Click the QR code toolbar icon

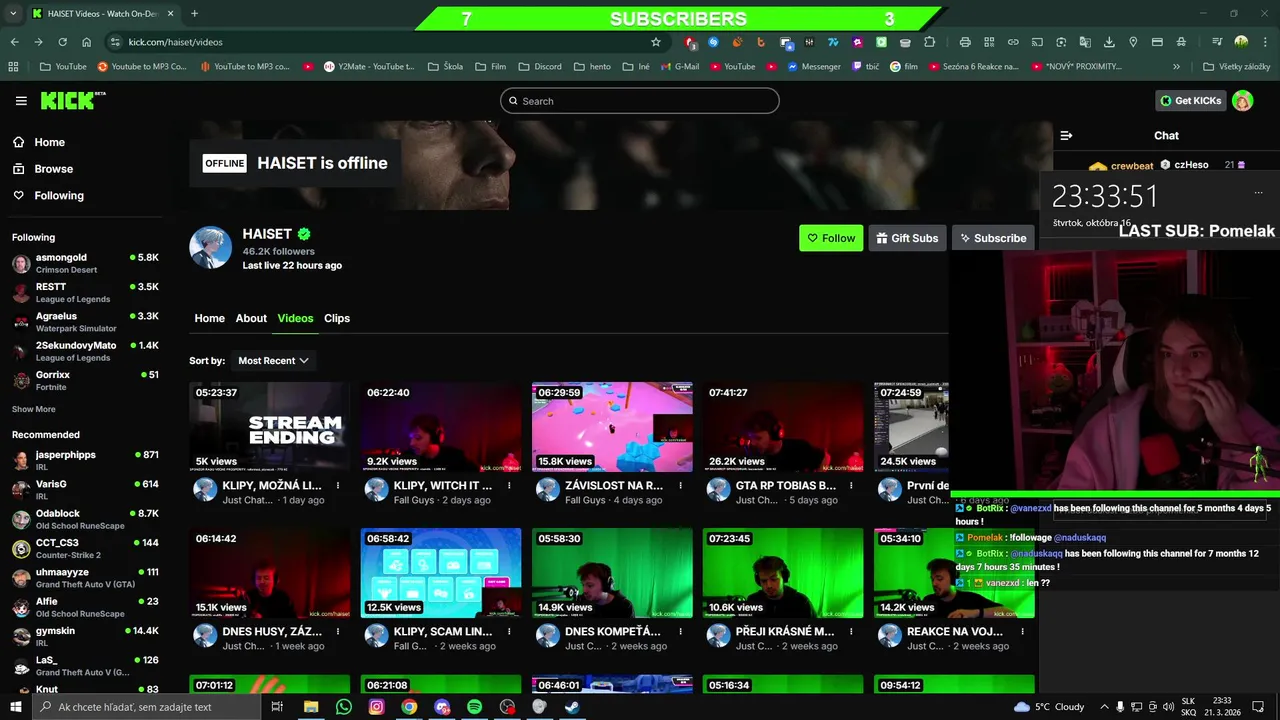[989, 42]
